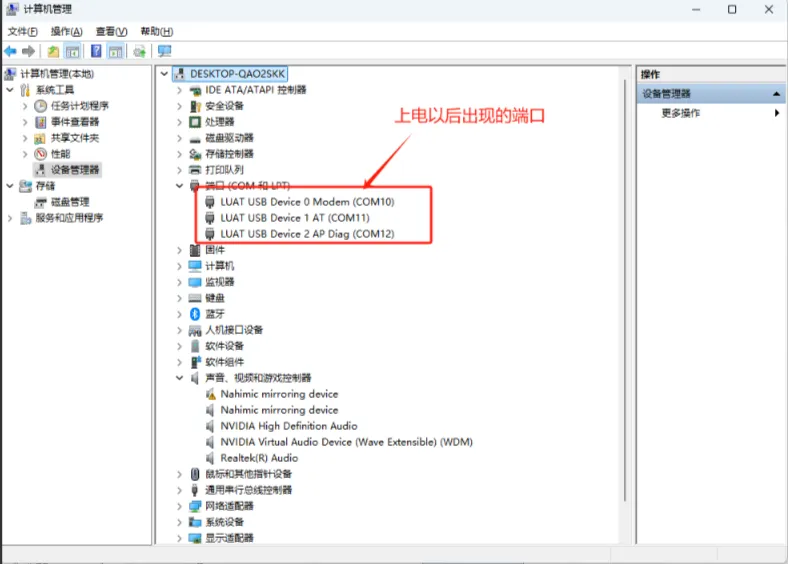Image resolution: width=788 pixels, height=564 pixels.
Task: Select LUAT USB Device 1 AT (COM11)
Action: tap(294, 218)
